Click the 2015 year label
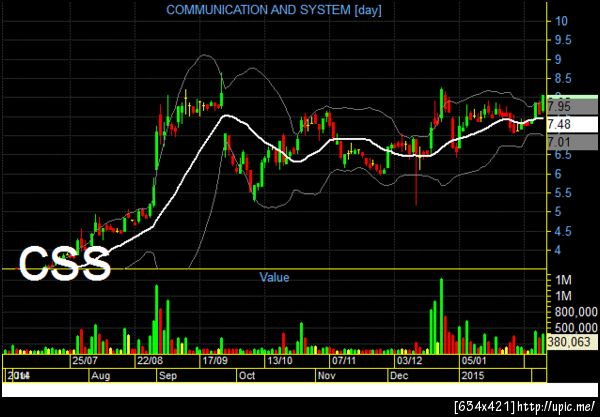Image resolution: width=600 pixels, height=417 pixels. (473, 376)
